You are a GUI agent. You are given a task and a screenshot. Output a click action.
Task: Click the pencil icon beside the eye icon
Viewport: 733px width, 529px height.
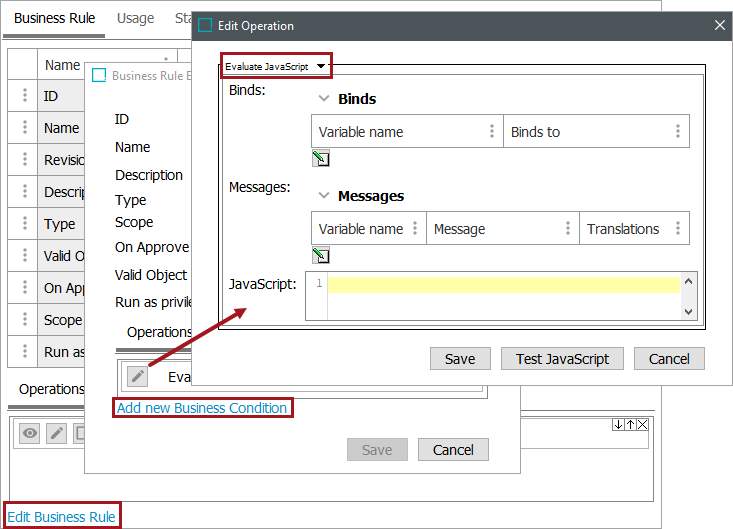(57, 433)
